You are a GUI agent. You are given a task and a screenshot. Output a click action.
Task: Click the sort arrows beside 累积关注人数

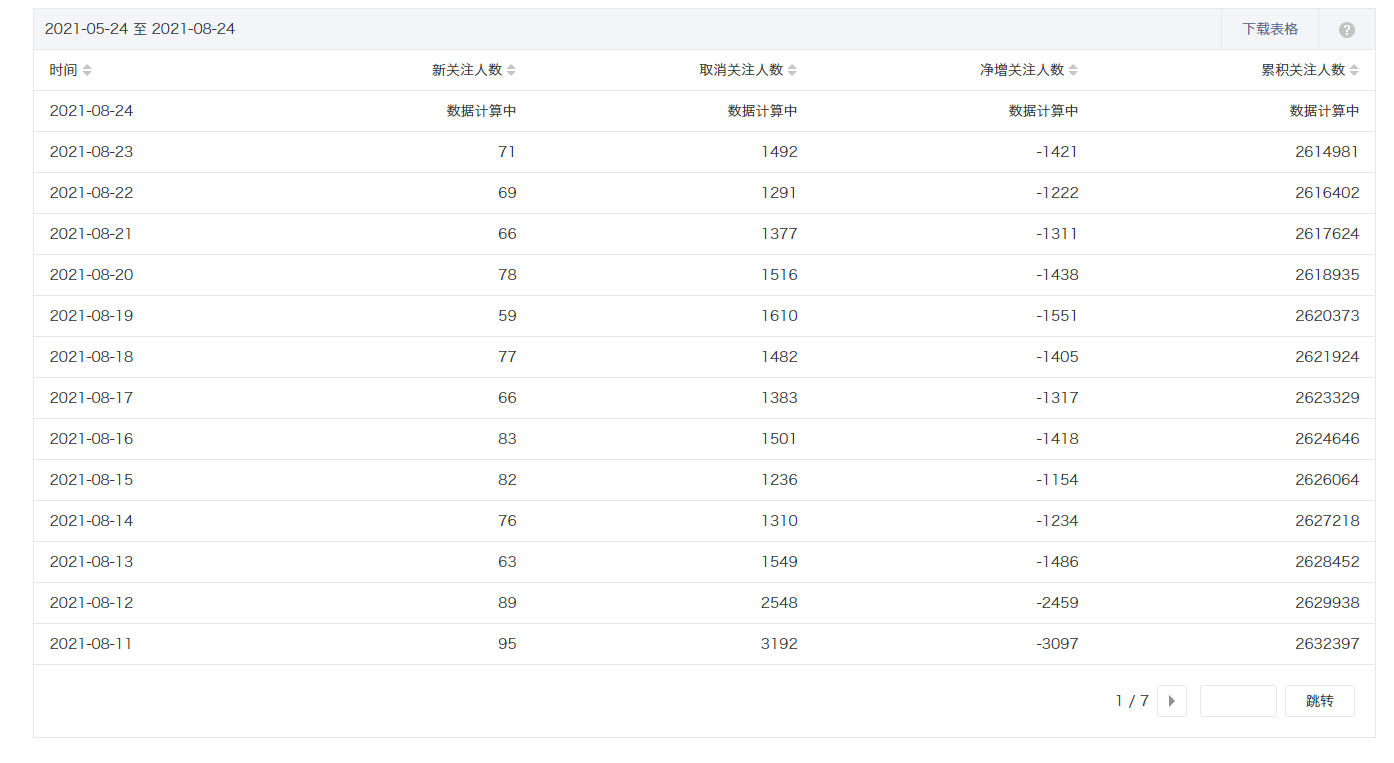(x=1354, y=70)
